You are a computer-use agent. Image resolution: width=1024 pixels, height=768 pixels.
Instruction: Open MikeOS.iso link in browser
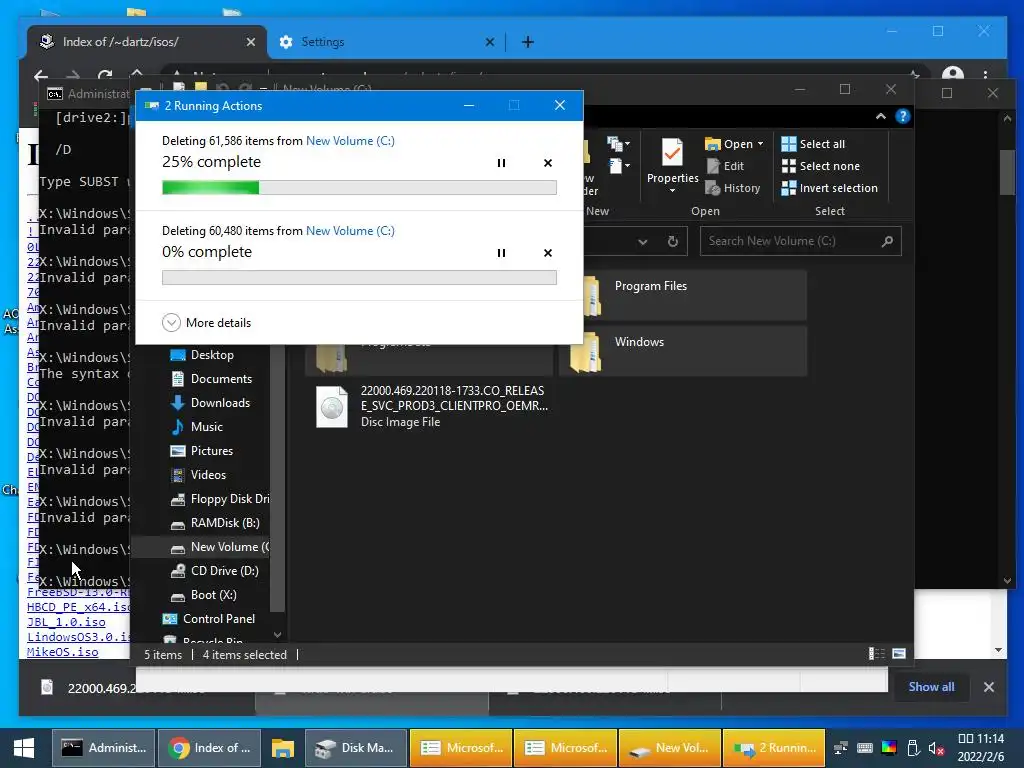tap(63, 652)
